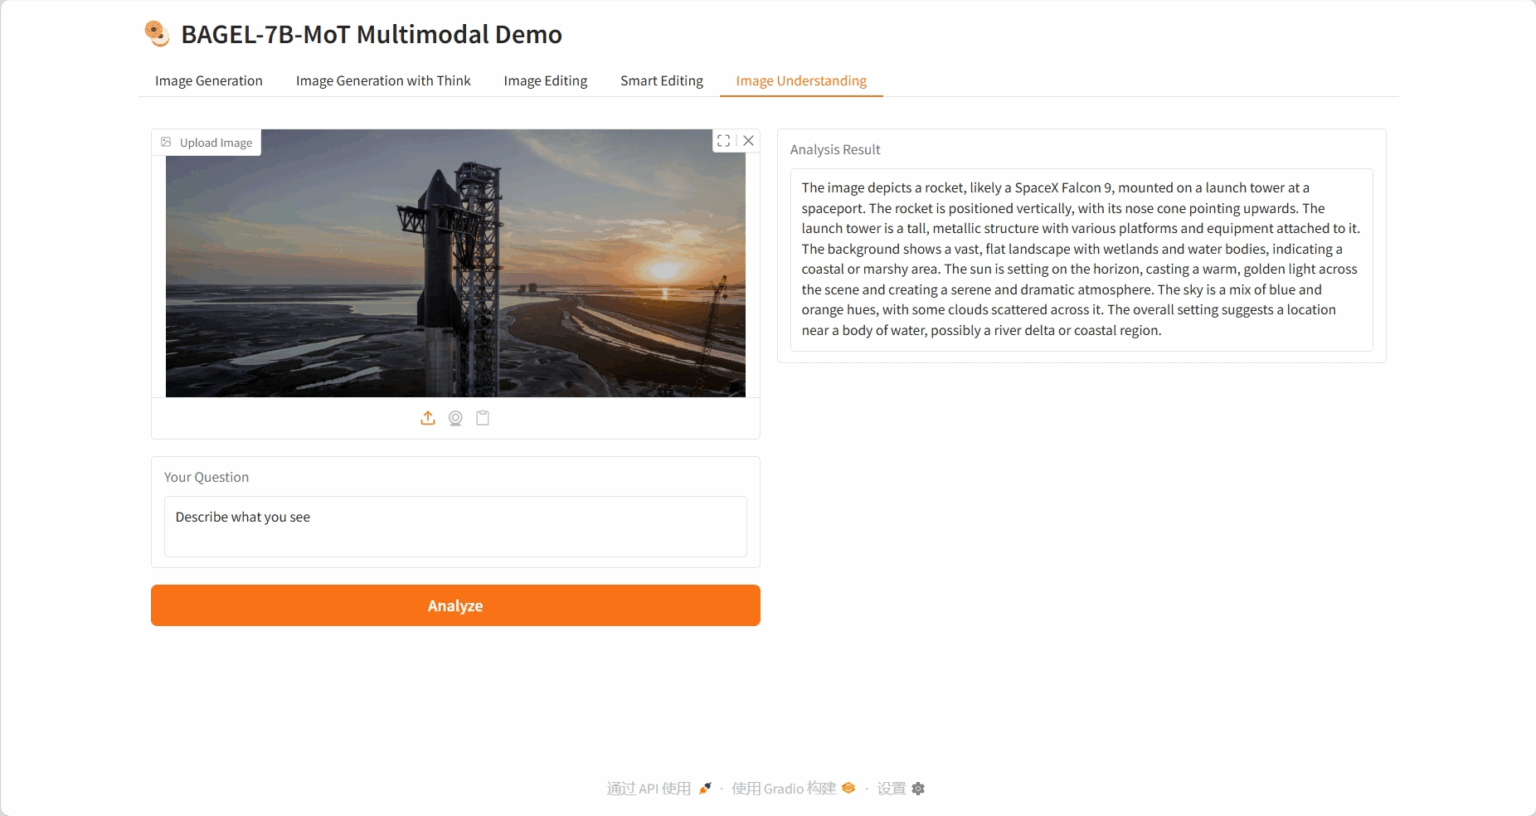This screenshot has height=816, width=1536.
Task: View the uploaded image in fullscreen
Action: (723, 141)
